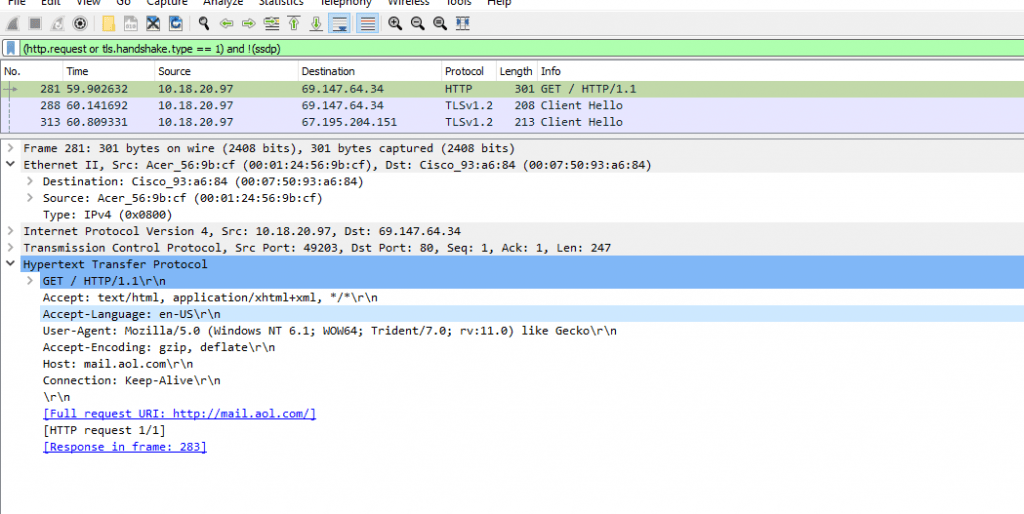Expand the Transmission Control Protocol row
1024x514 pixels.
[x=11, y=248]
